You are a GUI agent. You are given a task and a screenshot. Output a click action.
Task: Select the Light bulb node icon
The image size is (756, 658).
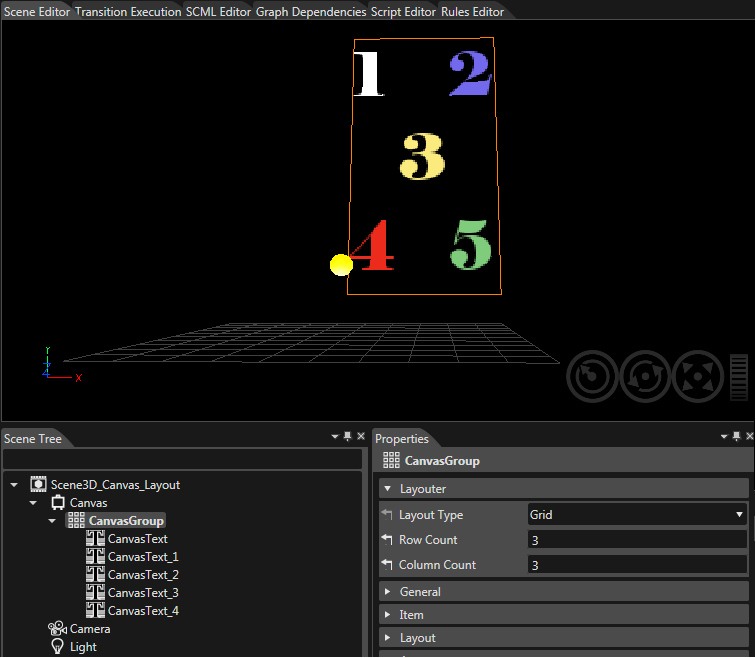click(57, 646)
